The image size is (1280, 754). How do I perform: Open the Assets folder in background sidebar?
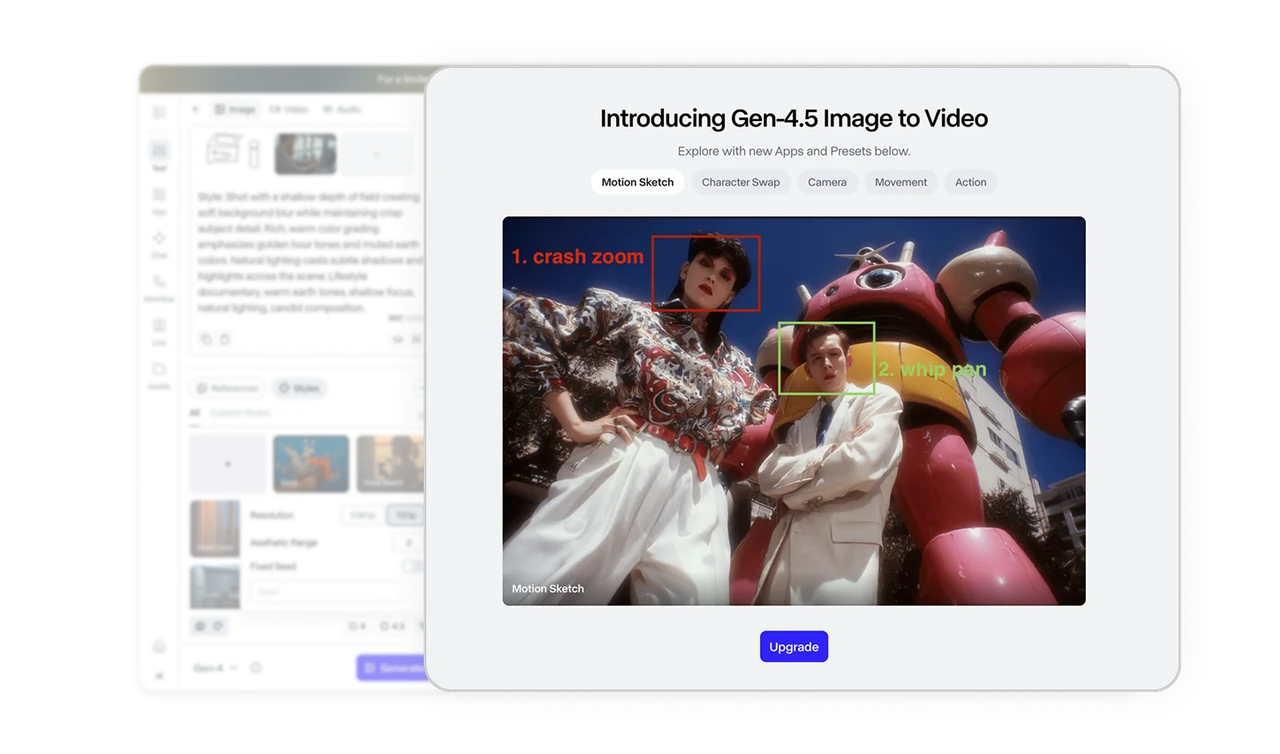pos(159,375)
